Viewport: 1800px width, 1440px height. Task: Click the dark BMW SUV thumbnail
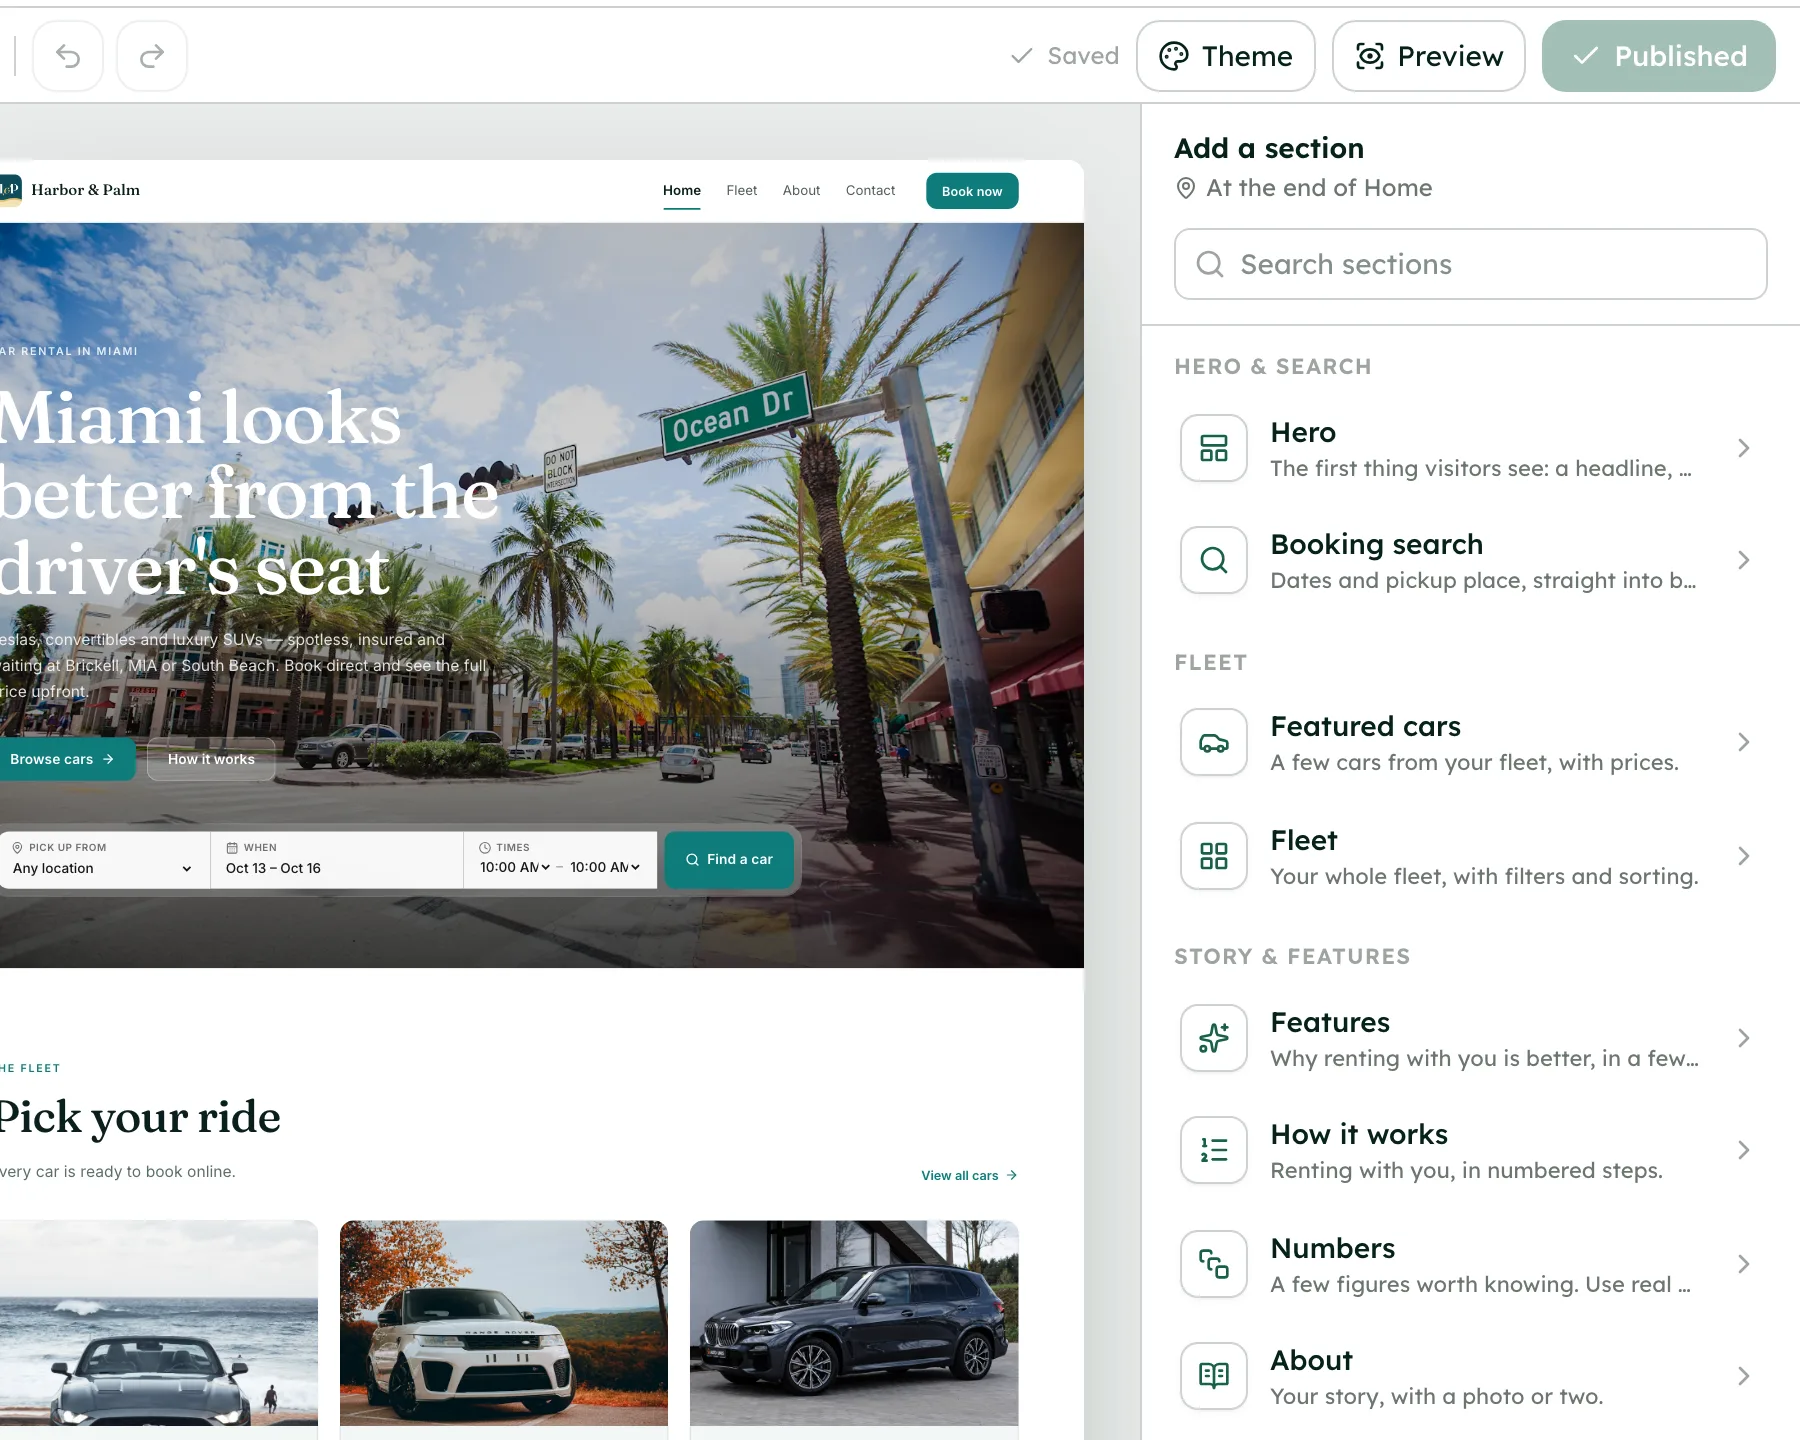pyautogui.click(x=854, y=1323)
